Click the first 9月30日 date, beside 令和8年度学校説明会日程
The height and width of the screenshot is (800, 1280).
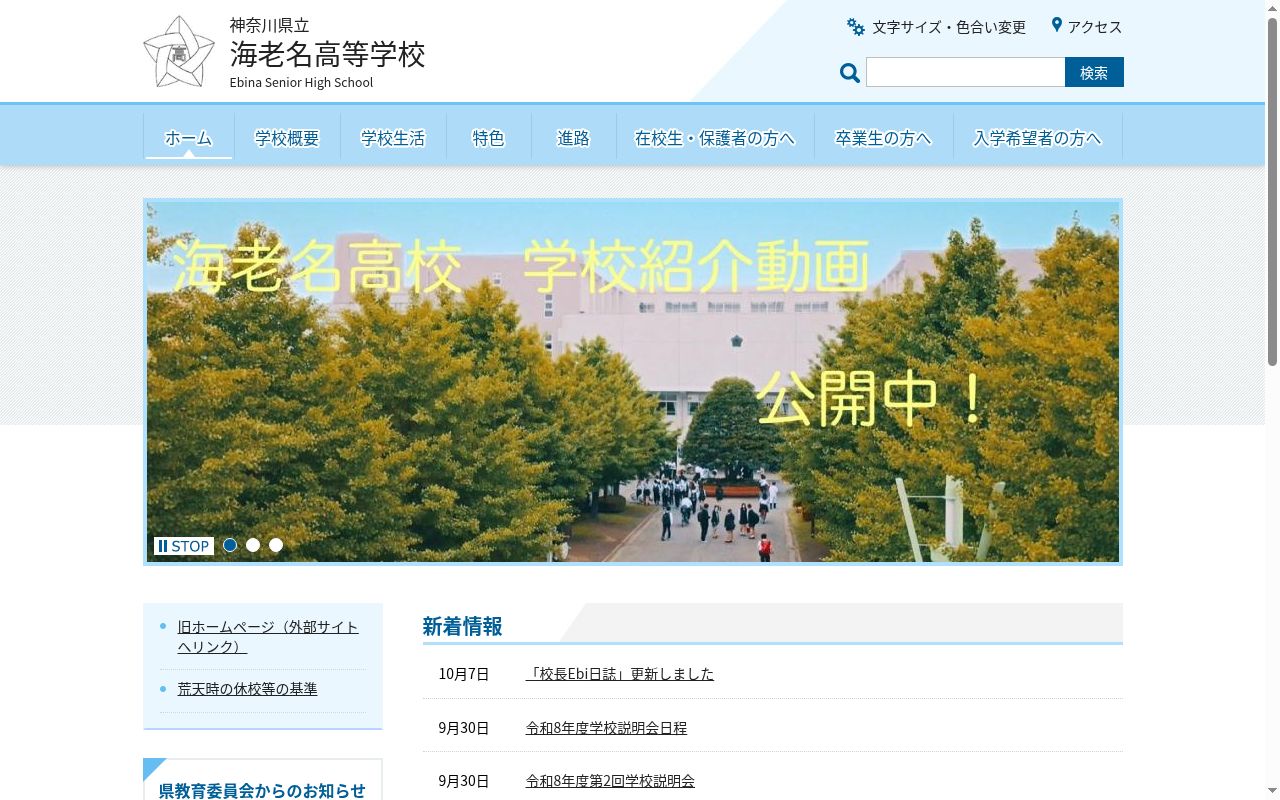[464, 728]
